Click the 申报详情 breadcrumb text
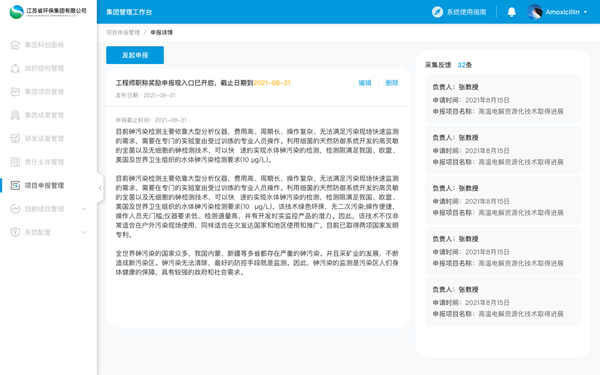Screen dimensions: 600x375 [161, 33]
